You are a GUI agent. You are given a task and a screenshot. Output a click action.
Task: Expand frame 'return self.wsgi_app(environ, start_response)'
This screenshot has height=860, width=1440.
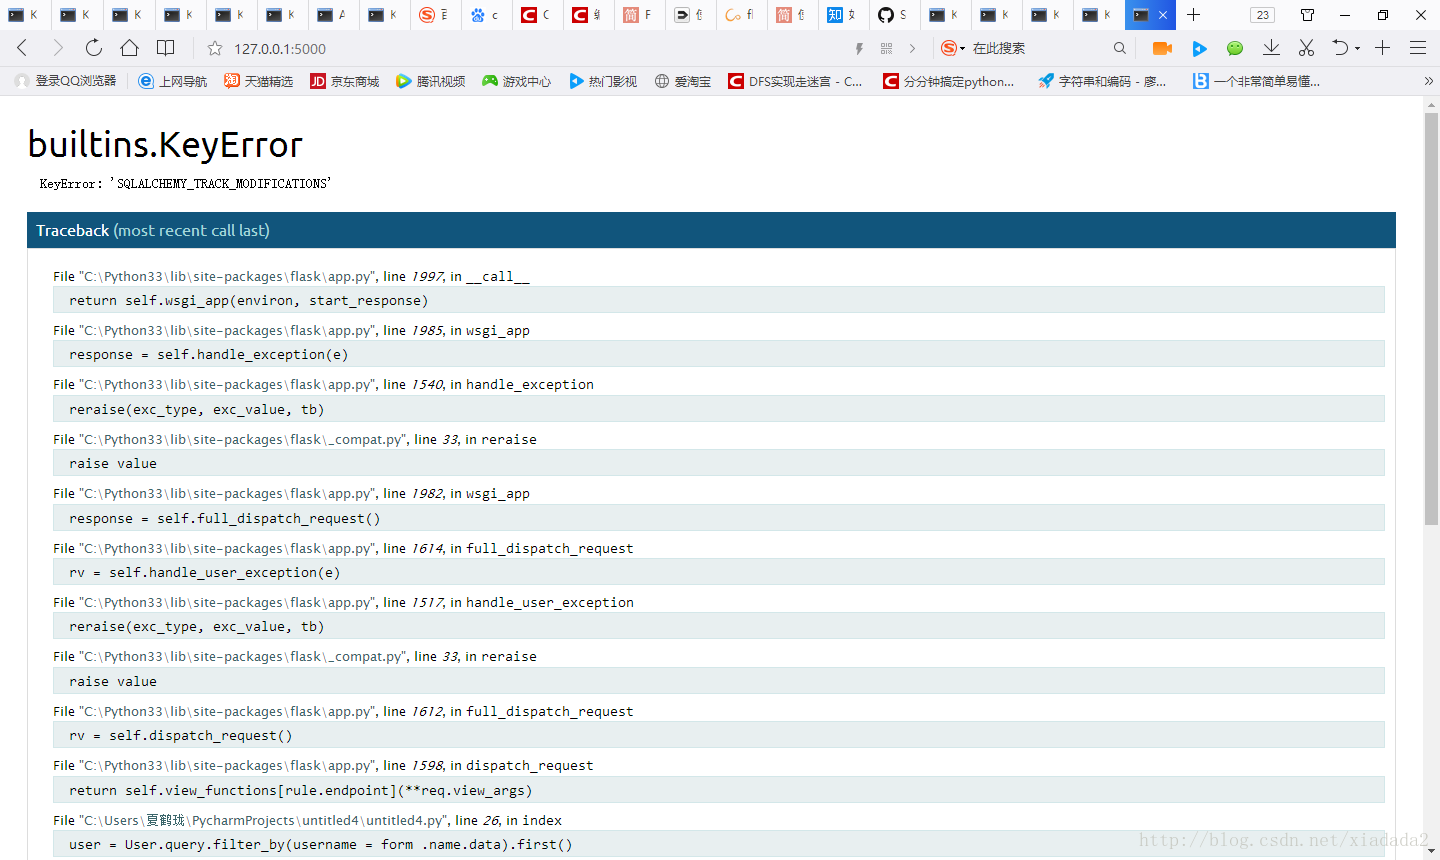pos(718,300)
